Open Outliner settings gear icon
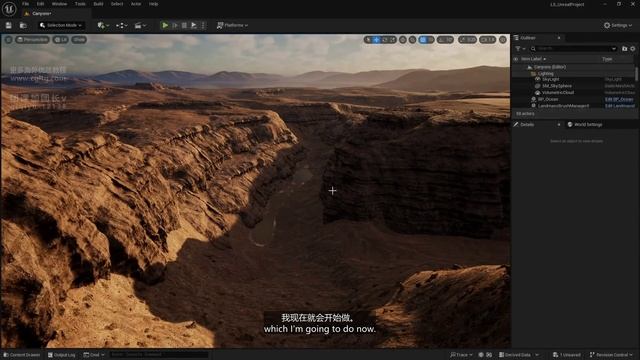The width and height of the screenshot is (640, 360). click(x=633, y=49)
